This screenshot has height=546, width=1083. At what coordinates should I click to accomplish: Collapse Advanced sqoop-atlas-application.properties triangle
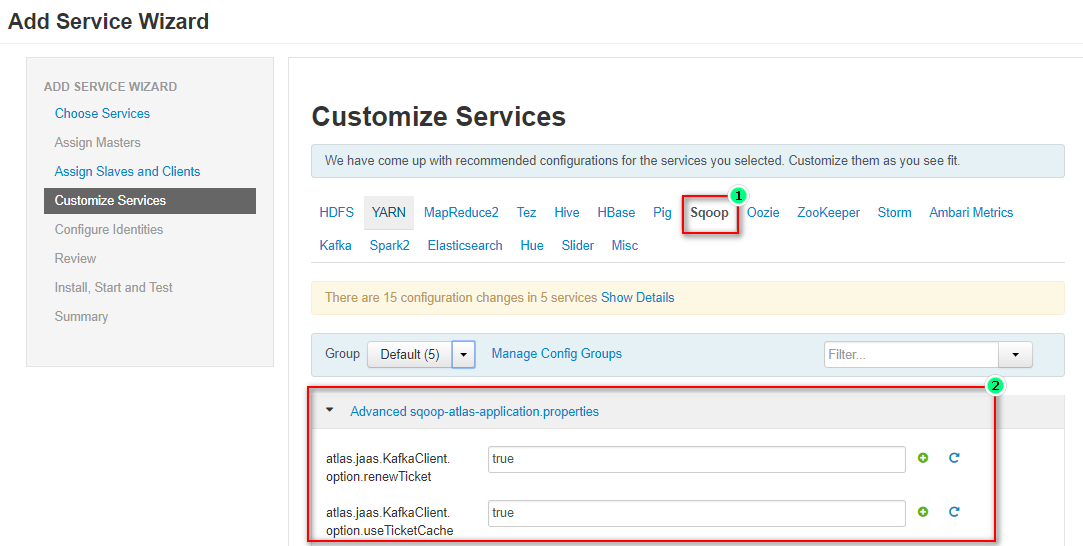click(x=330, y=410)
